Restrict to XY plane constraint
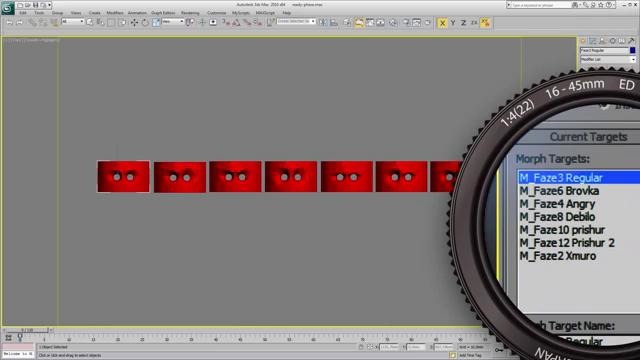The width and height of the screenshot is (640, 360). [x=474, y=23]
